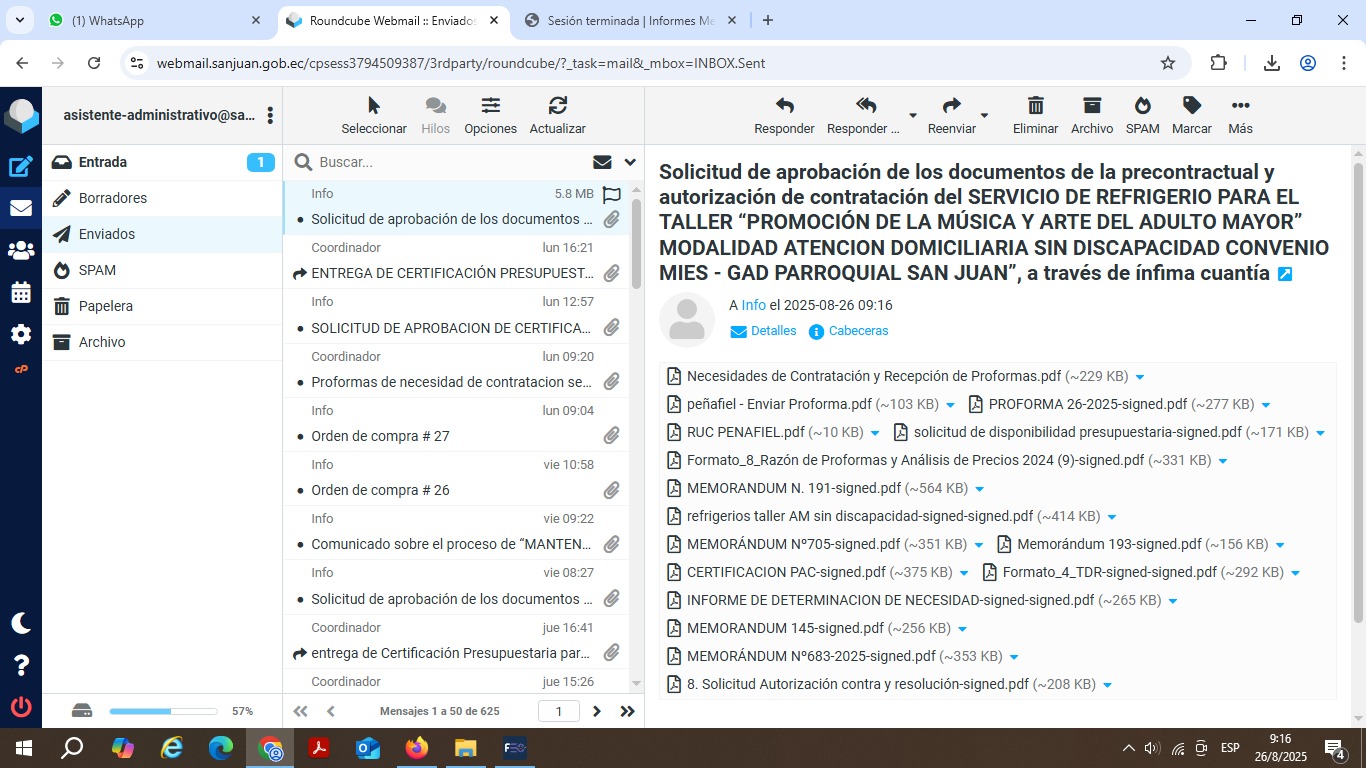Image resolution: width=1366 pixels, height=768 pixels.
Task: Mark message as SPAM flame icon
Action: [1142, 106]
